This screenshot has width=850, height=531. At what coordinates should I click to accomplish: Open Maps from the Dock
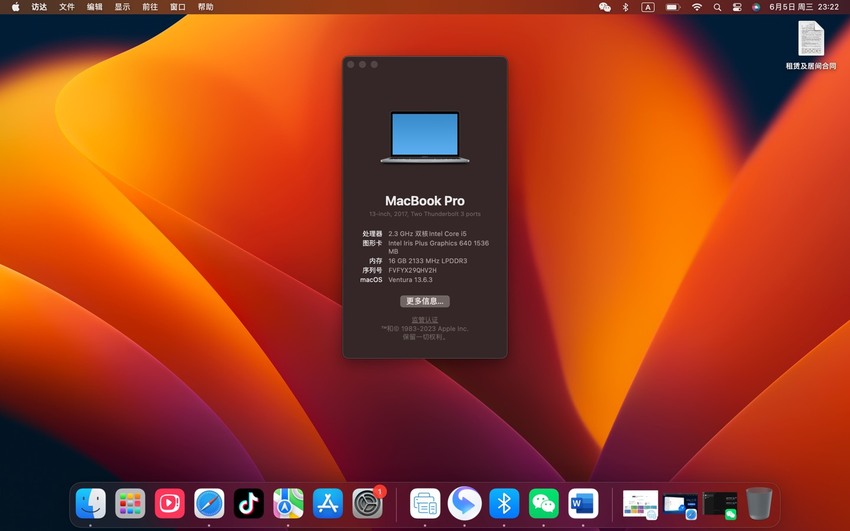tap(288, 503)
